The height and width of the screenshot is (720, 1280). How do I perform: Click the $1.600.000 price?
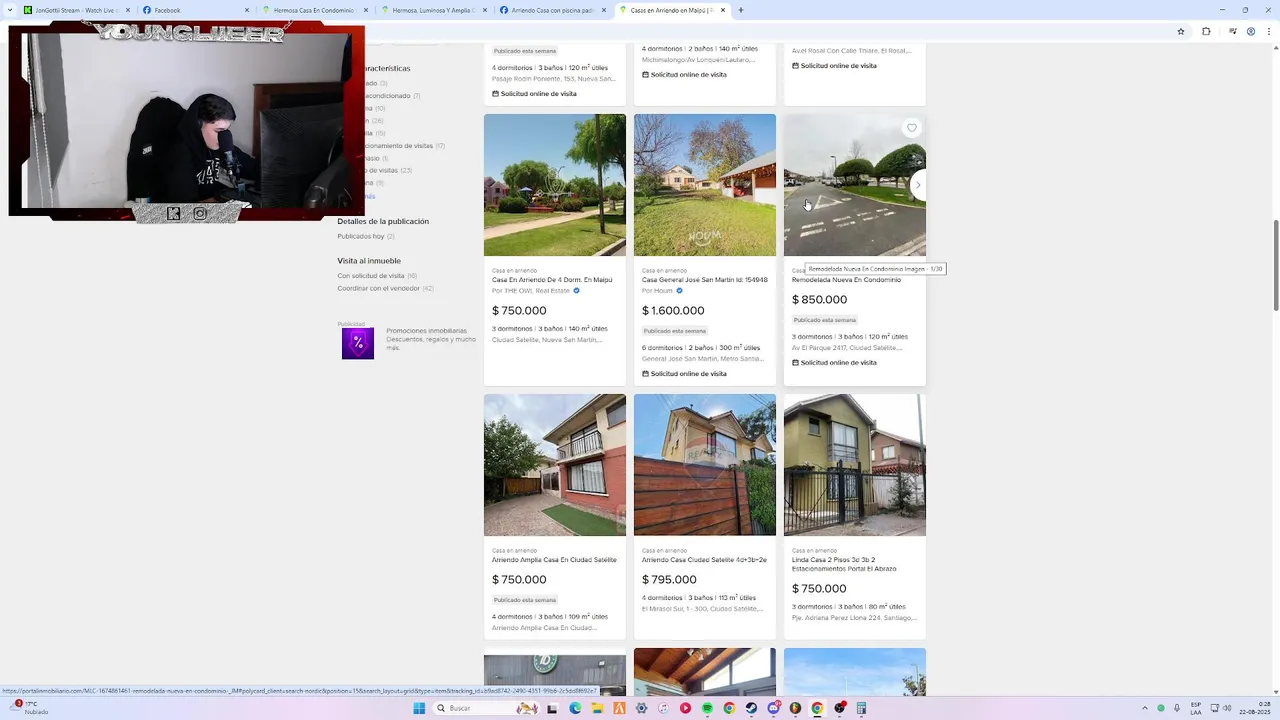tap(673, 311)
